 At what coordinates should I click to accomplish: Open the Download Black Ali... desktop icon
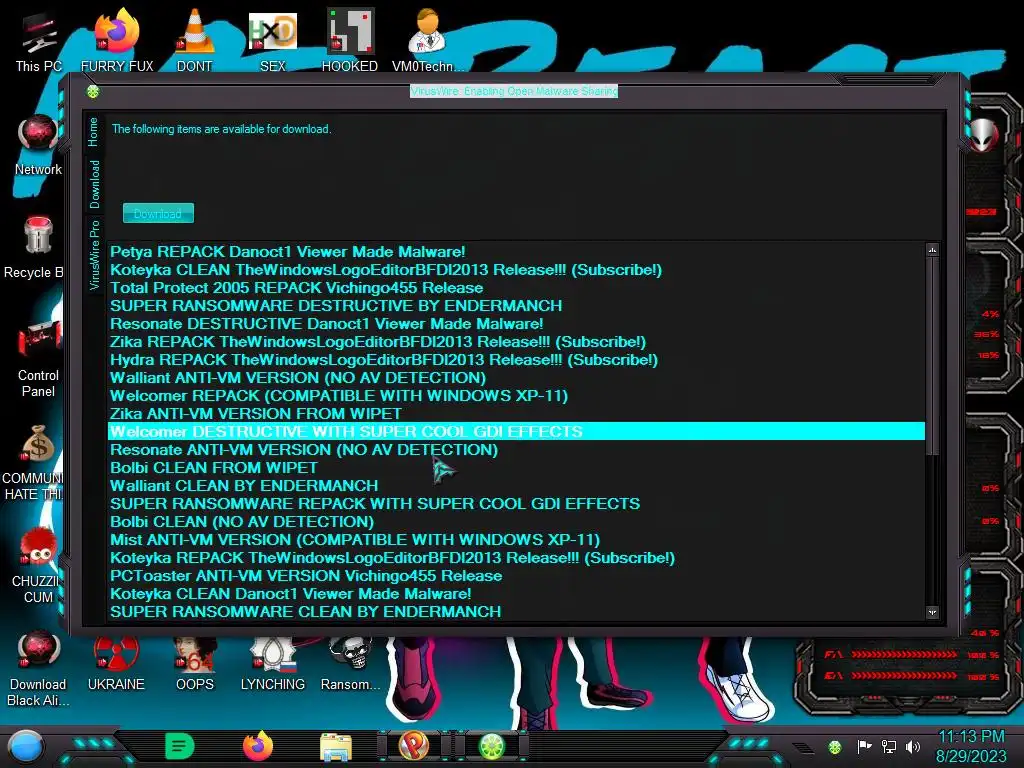[x=38, y=669]
